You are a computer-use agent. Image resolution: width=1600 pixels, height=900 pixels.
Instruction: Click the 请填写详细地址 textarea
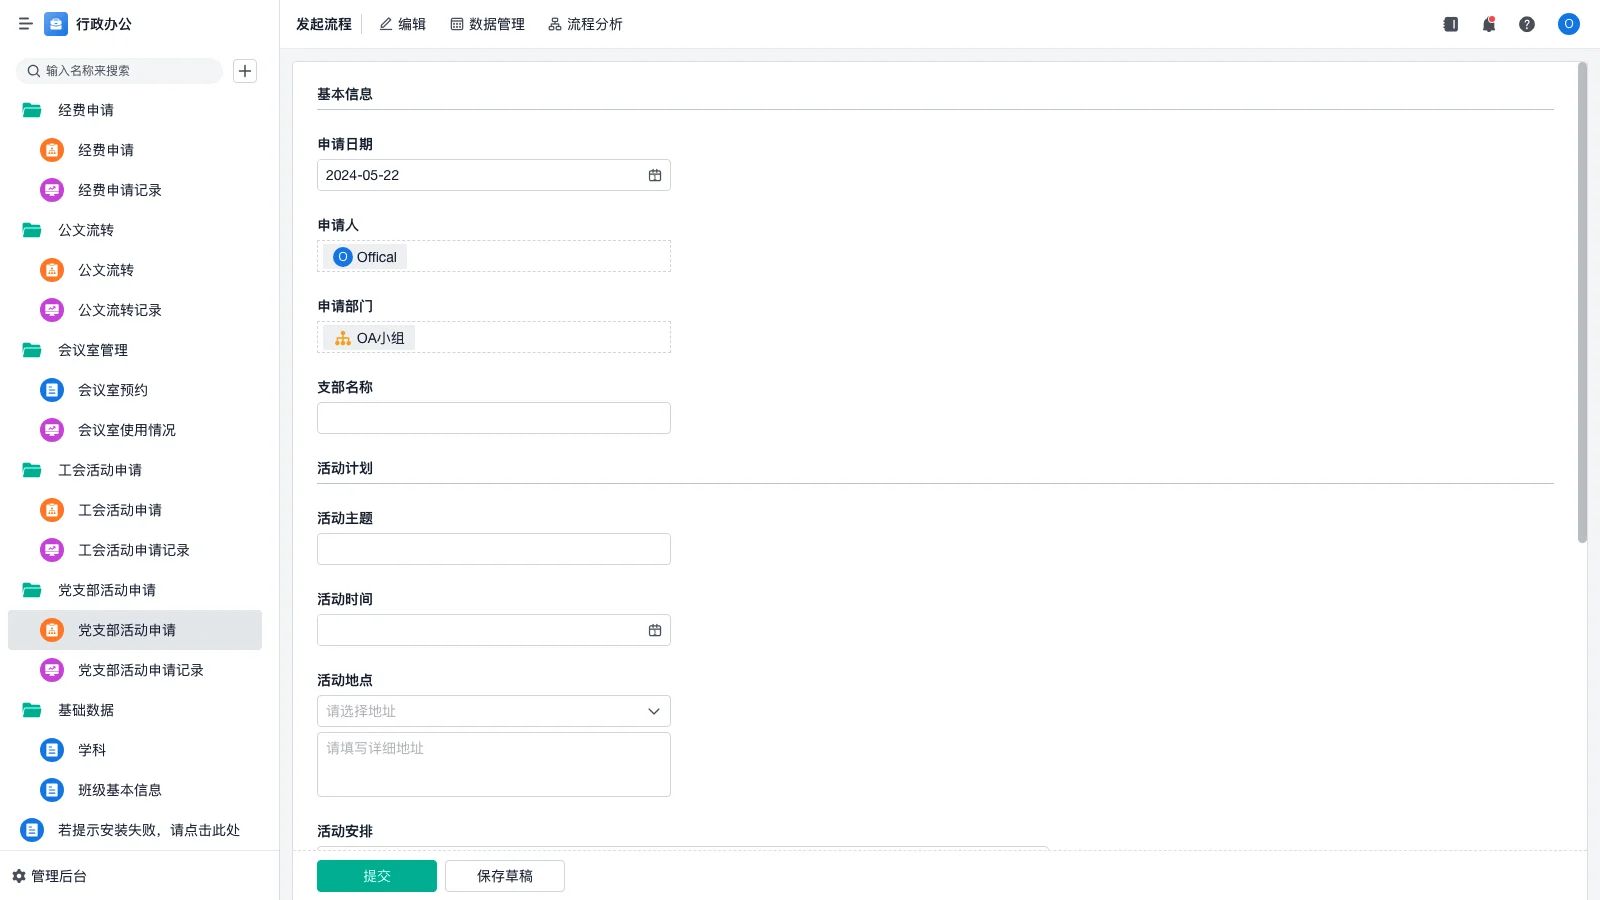click(494, 765)
